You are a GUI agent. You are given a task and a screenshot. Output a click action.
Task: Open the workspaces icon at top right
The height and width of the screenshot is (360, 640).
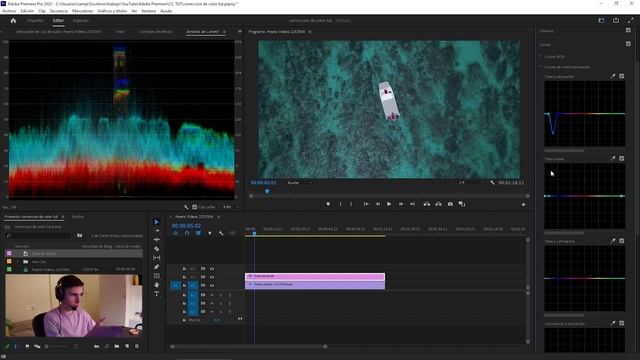601,20
